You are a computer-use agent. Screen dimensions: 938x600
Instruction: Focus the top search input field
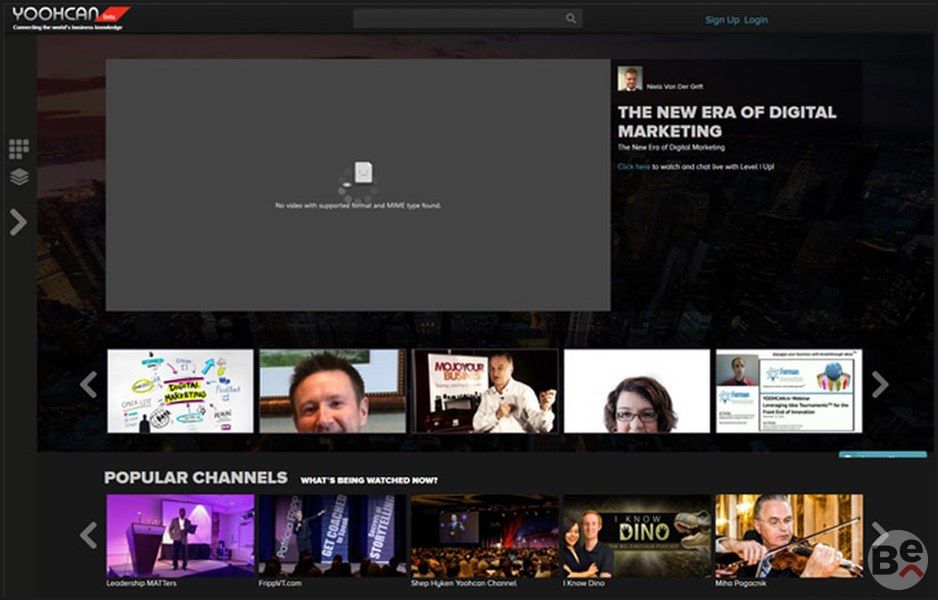(x=460, y=19)
